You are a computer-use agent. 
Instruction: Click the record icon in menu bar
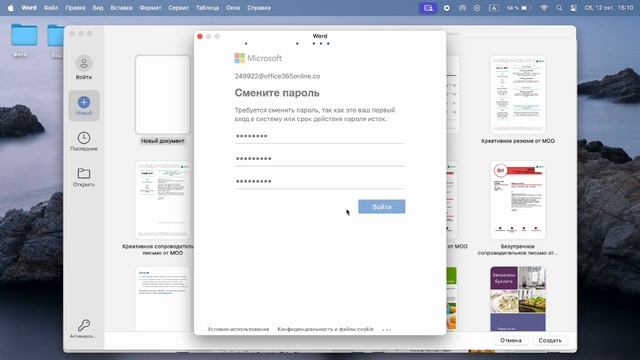point(447,8)
